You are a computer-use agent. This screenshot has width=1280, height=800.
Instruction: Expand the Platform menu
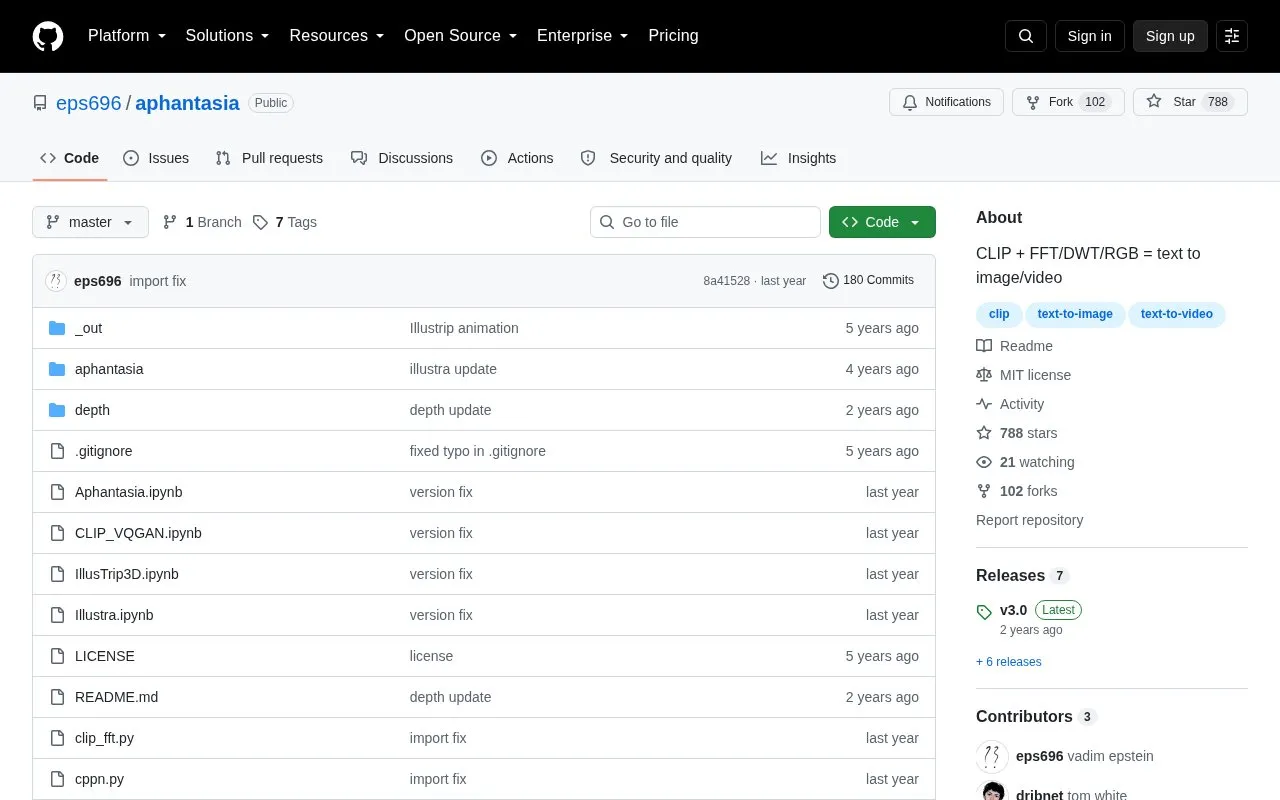tap(127, 36)
